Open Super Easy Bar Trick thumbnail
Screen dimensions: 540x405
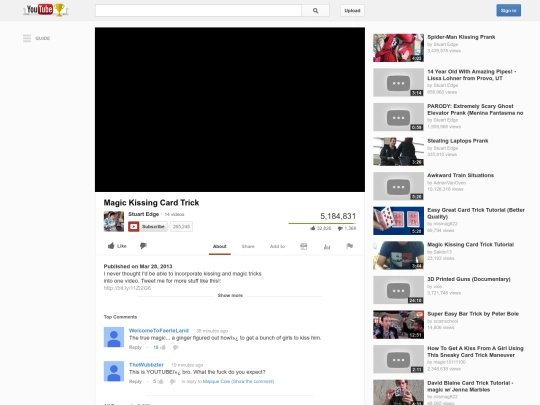(398, 325)
